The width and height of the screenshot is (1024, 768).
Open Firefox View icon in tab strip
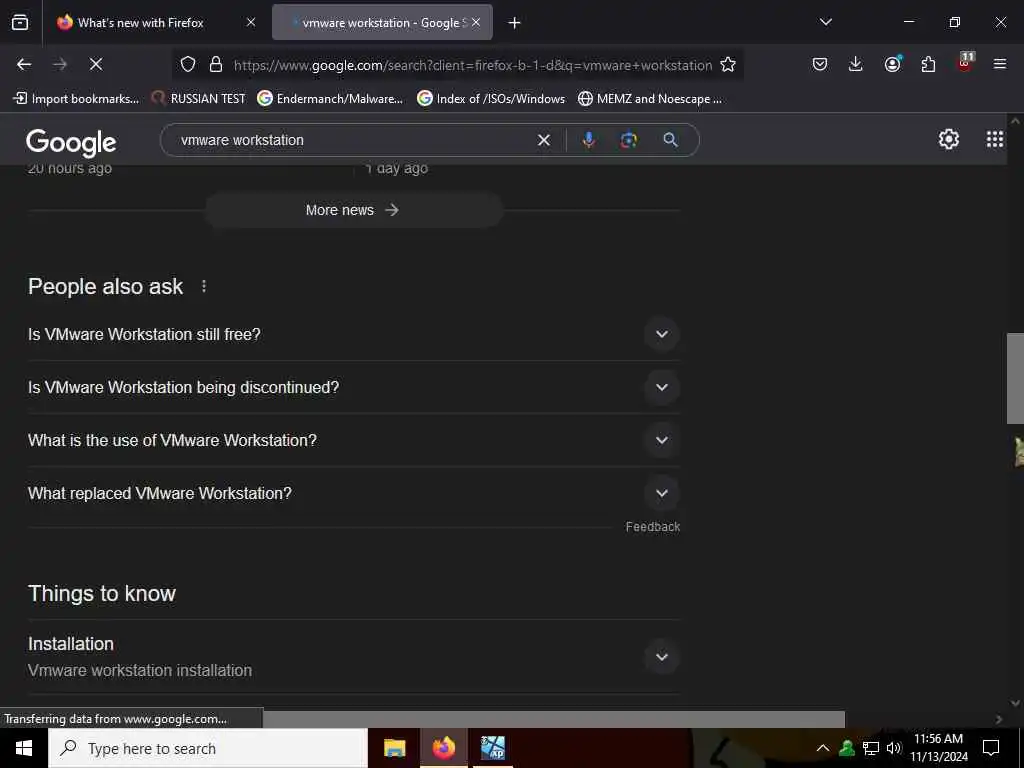pyautogui.click(x=20, y=23)
